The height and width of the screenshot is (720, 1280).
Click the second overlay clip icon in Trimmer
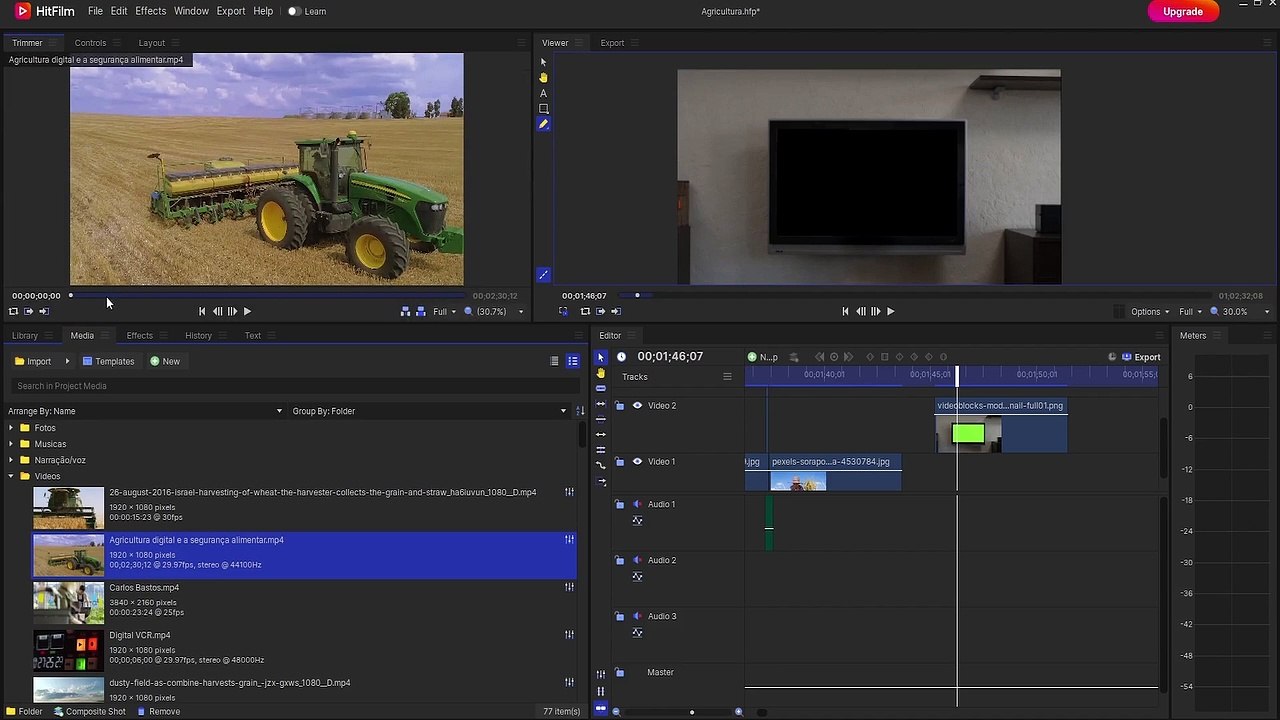pos(420,311)
